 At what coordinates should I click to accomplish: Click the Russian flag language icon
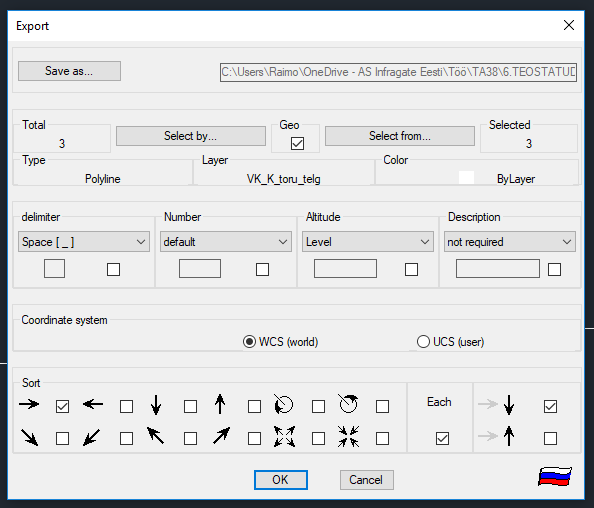pyautogui.click(x=555, y=476)
